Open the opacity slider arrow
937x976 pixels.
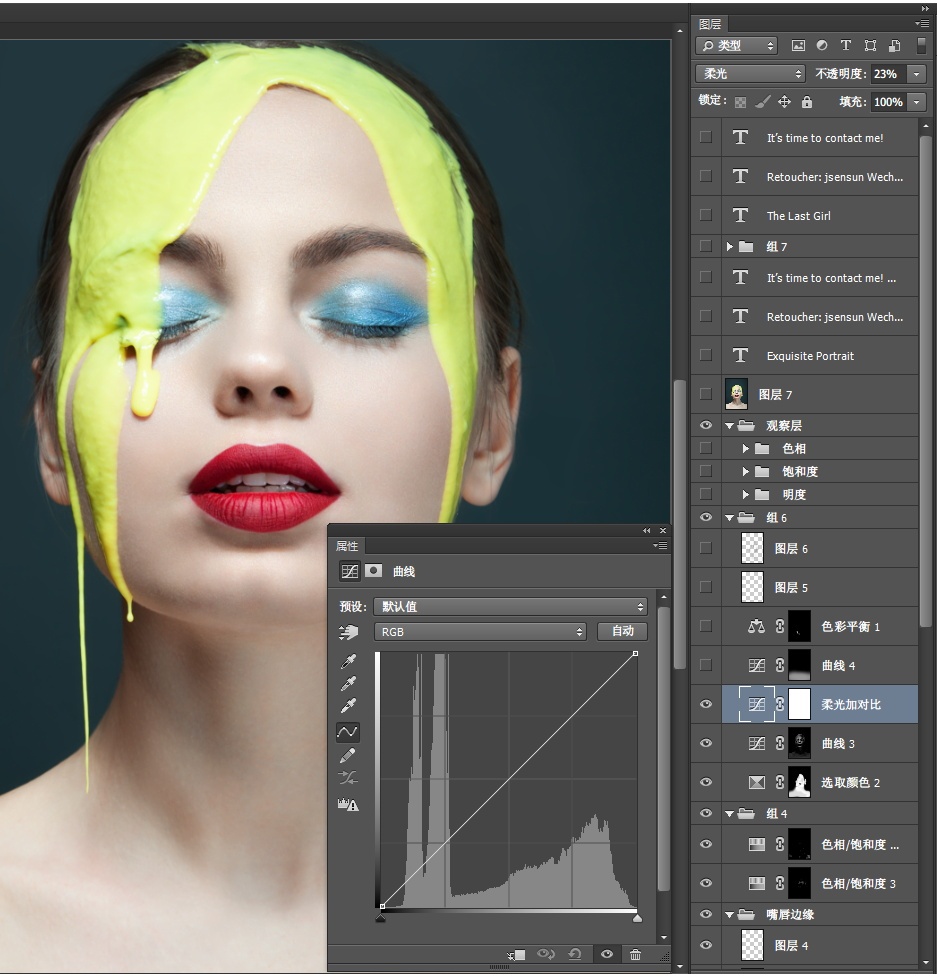916,74
